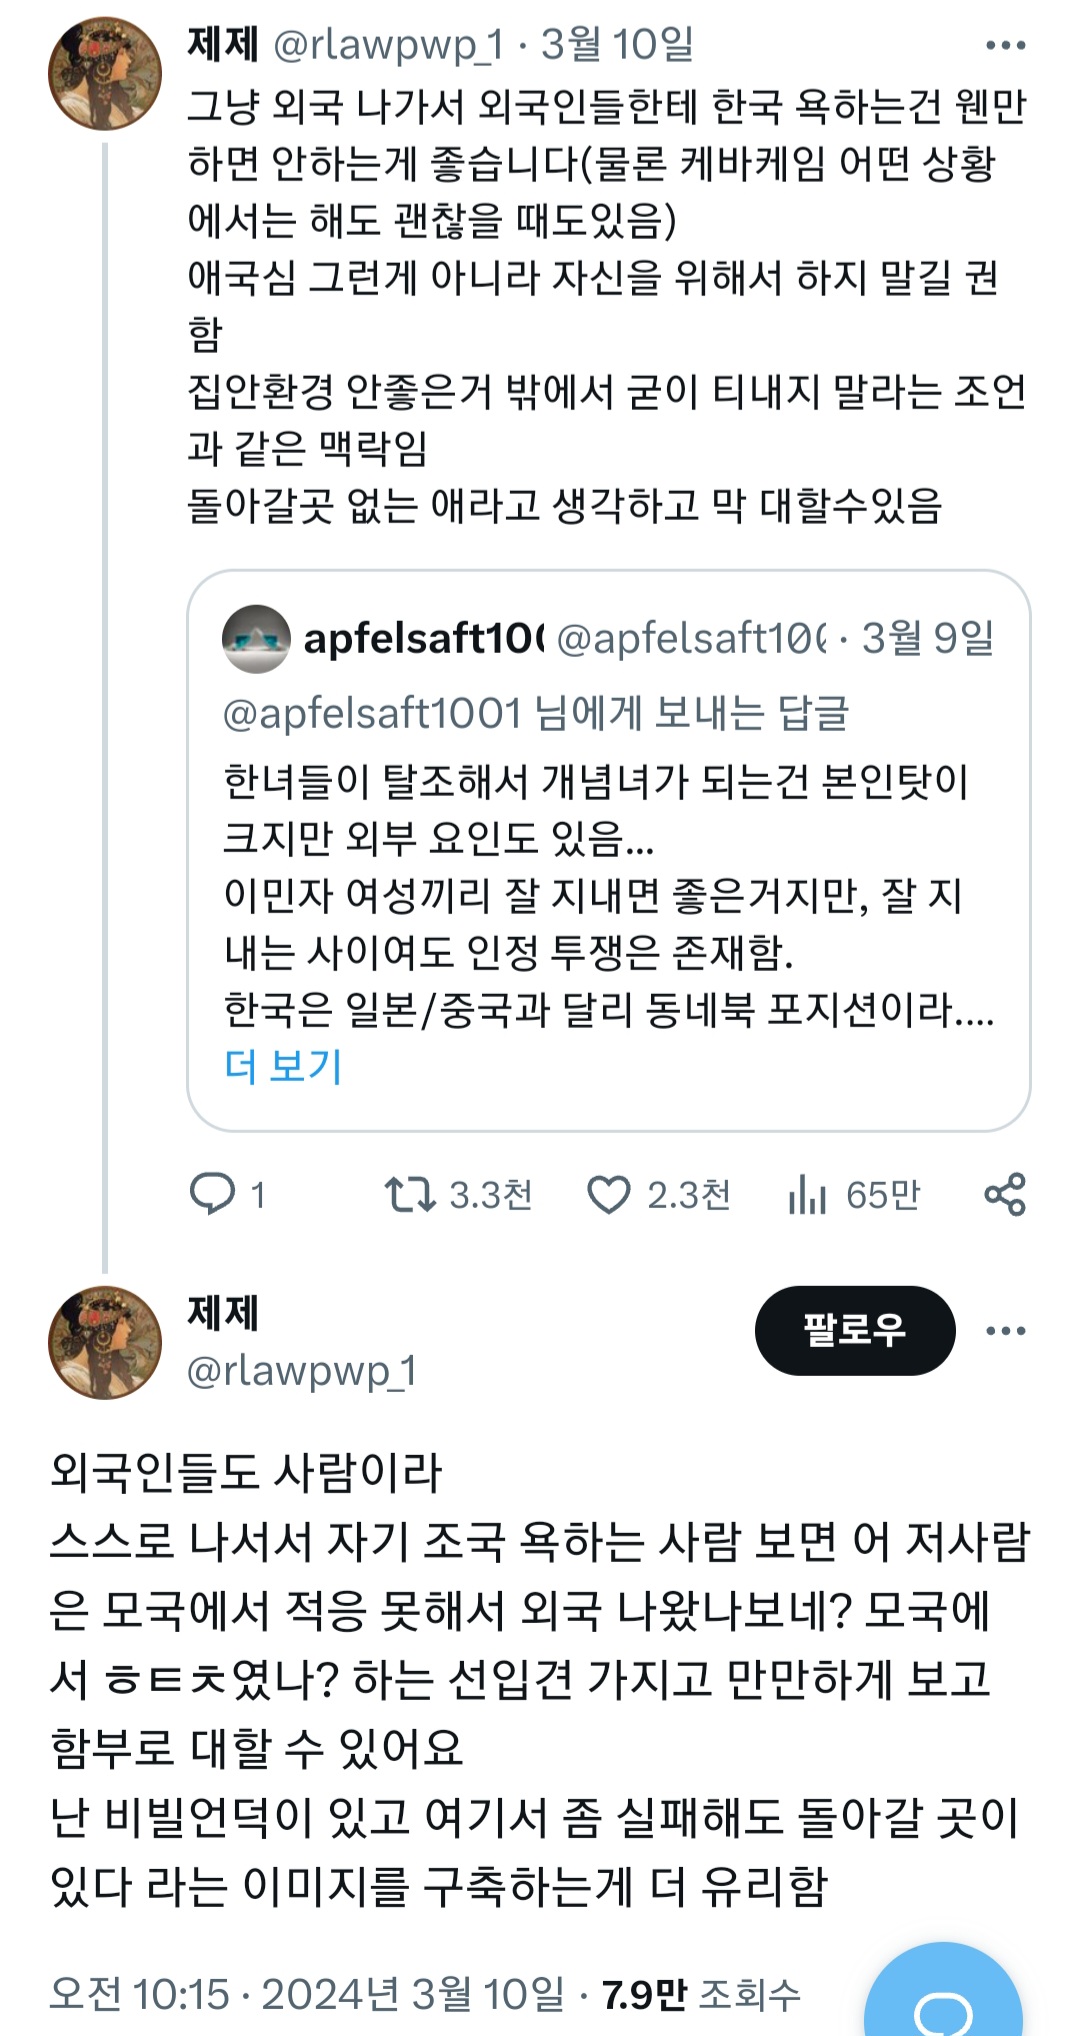The image size is (1080, 2036).
Task: Click the 7.9만 조회수 view count
Action: [701, 1994]
